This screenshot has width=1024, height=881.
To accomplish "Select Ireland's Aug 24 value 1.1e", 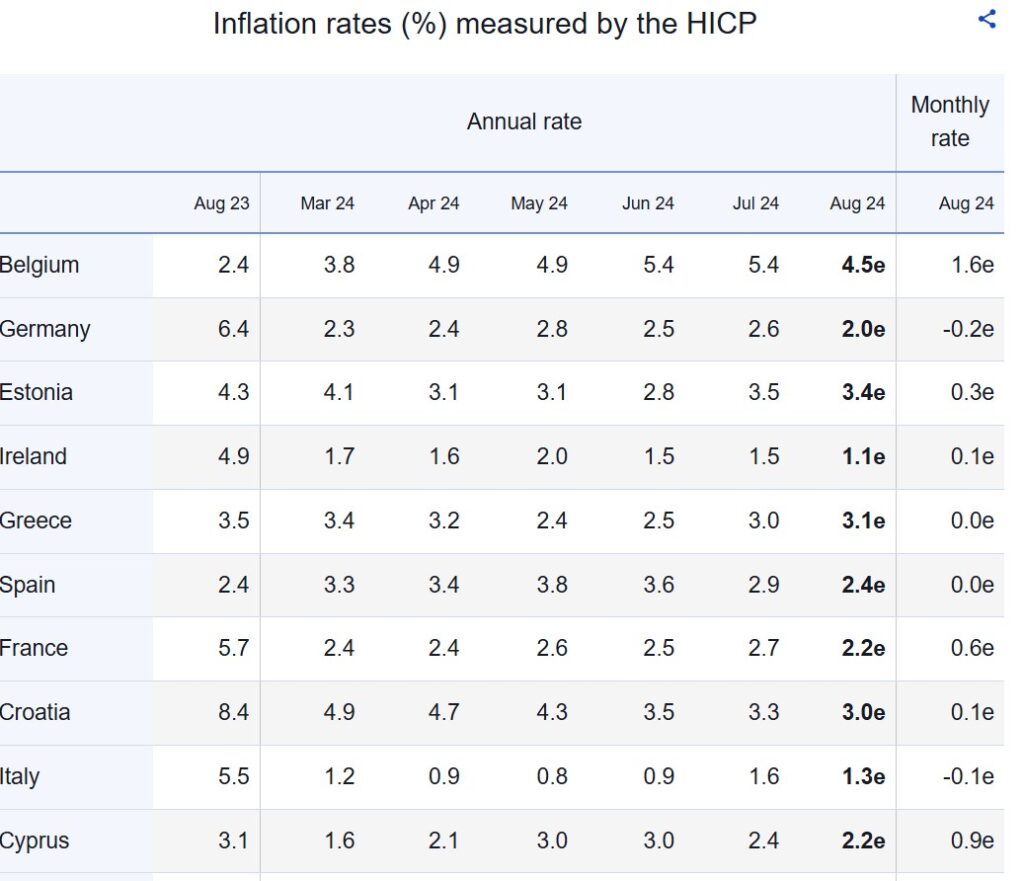I will pyautogui.click(x=863, y=457).
